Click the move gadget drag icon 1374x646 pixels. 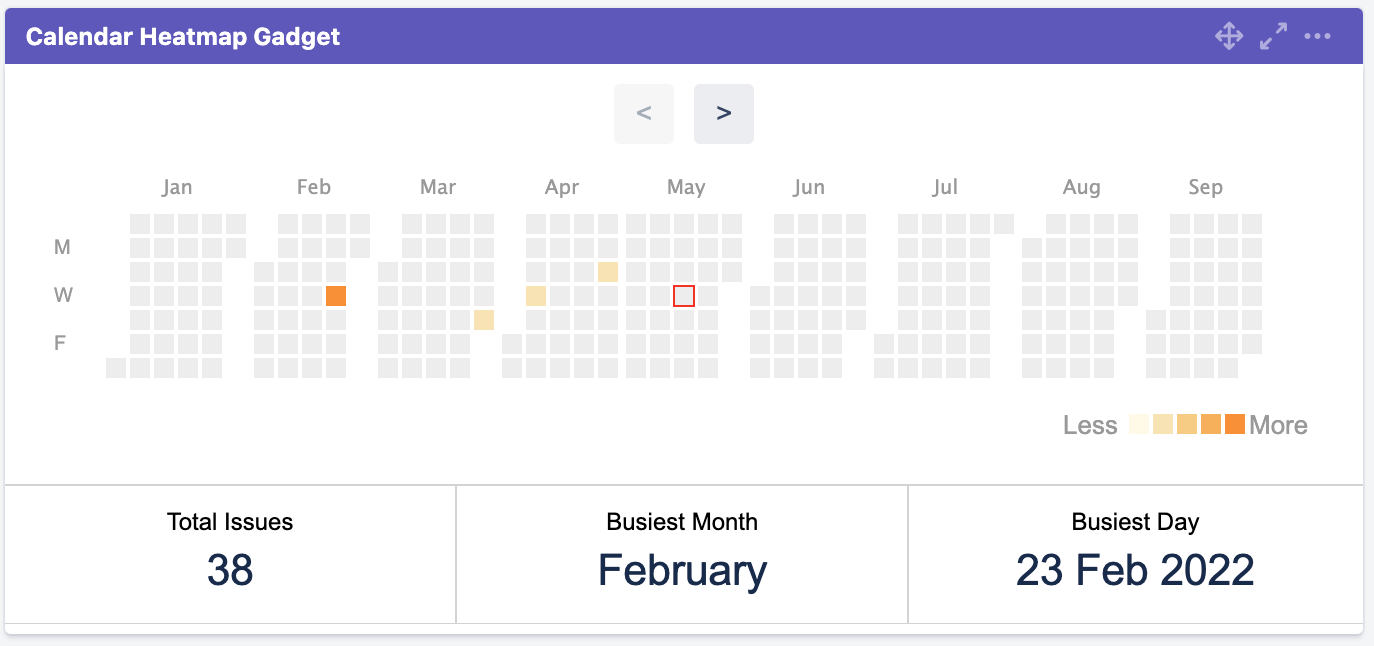pyautogui.click(x=1229, y=37)
